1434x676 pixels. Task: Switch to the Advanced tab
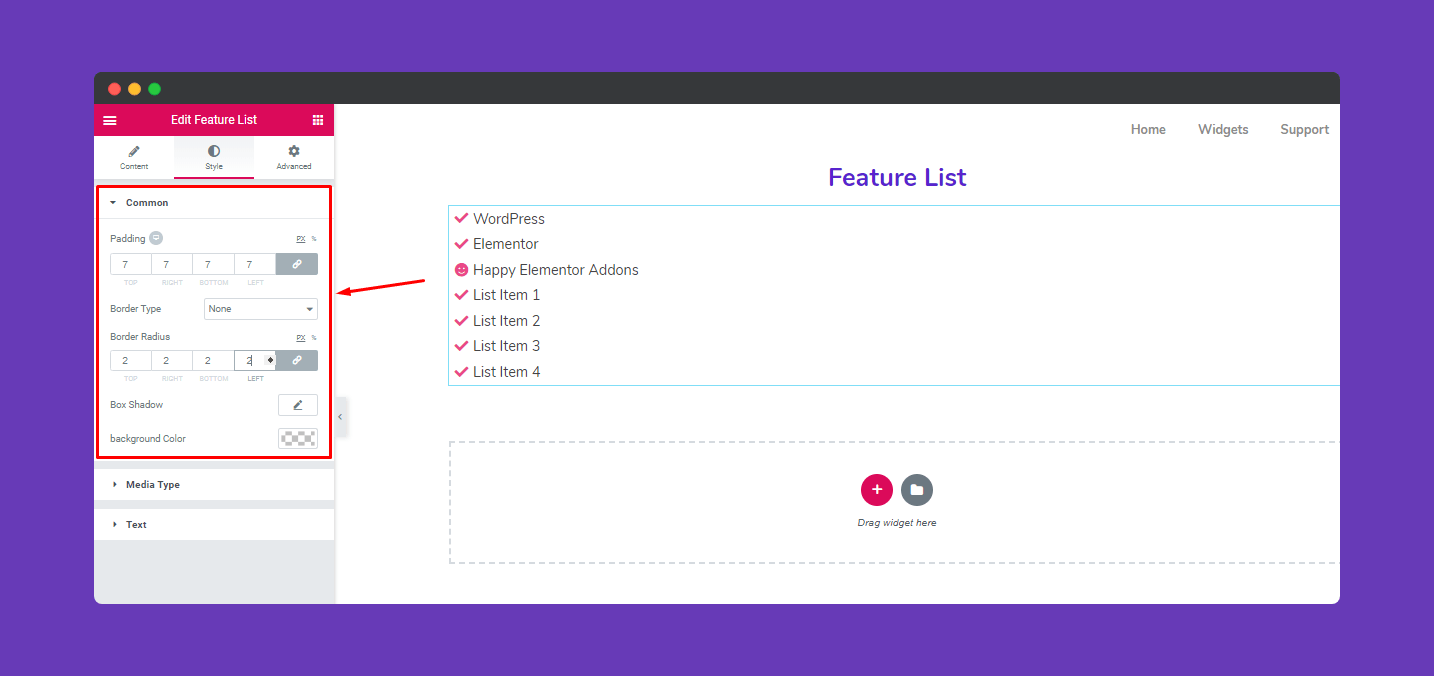coord(294,157)
